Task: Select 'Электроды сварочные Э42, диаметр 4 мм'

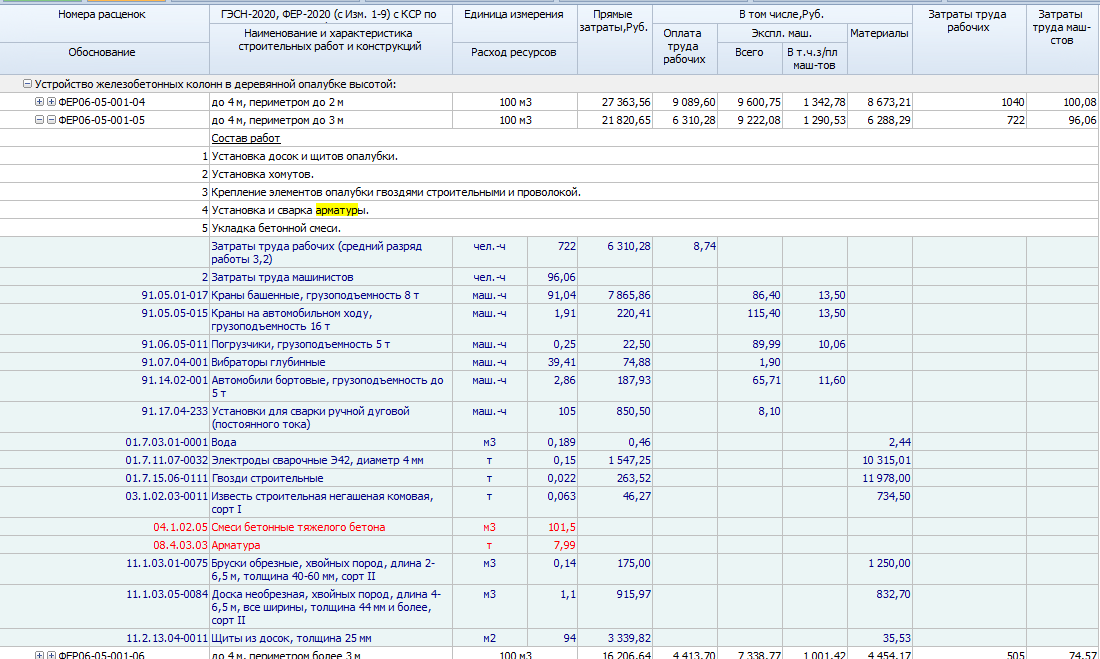Action: (x=317, y=460)
